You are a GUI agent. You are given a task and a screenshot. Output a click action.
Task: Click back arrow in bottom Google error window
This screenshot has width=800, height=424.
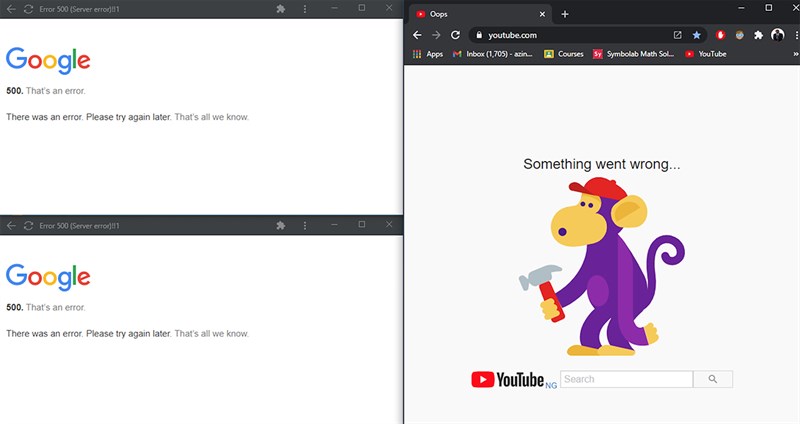[x=11, y=226]
